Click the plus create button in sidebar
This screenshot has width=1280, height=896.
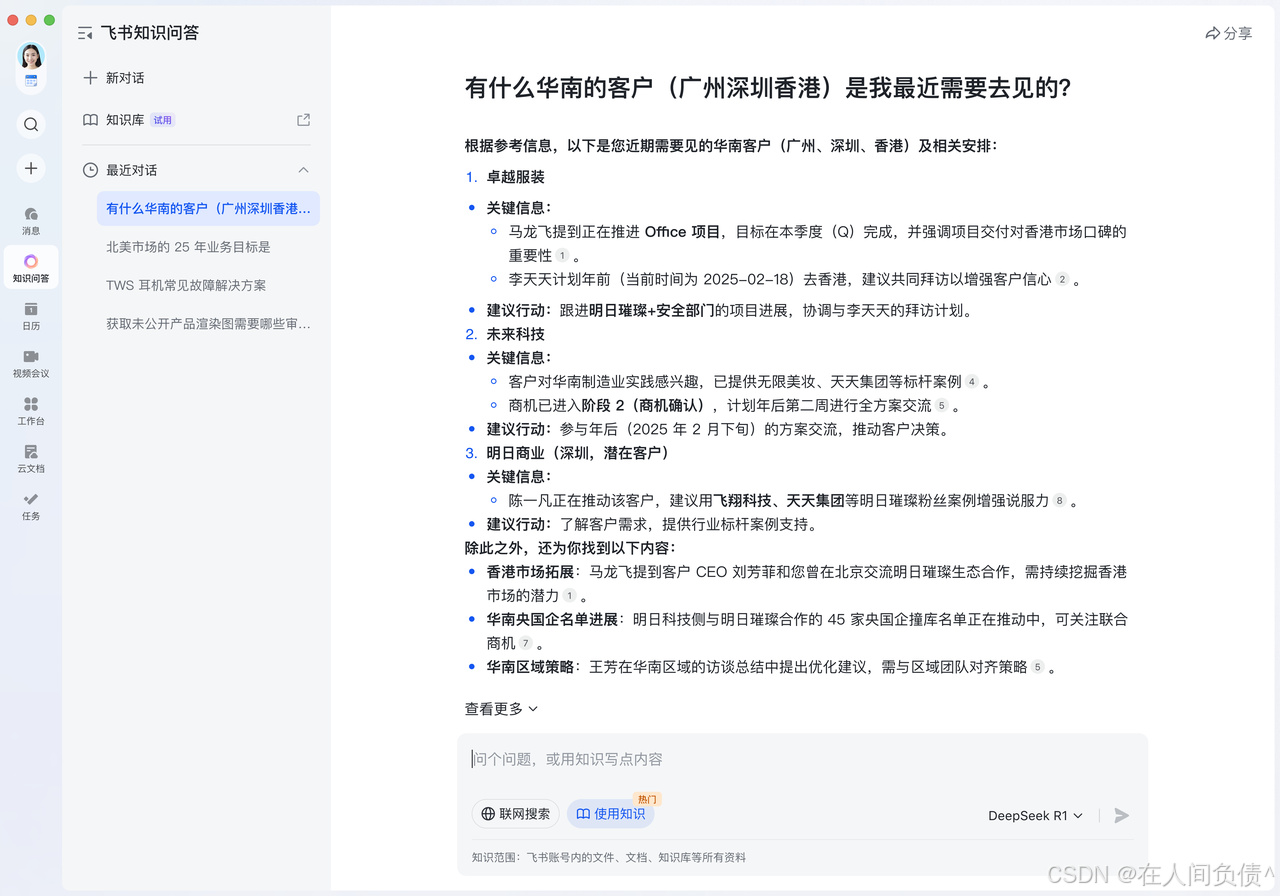point(31,168)
